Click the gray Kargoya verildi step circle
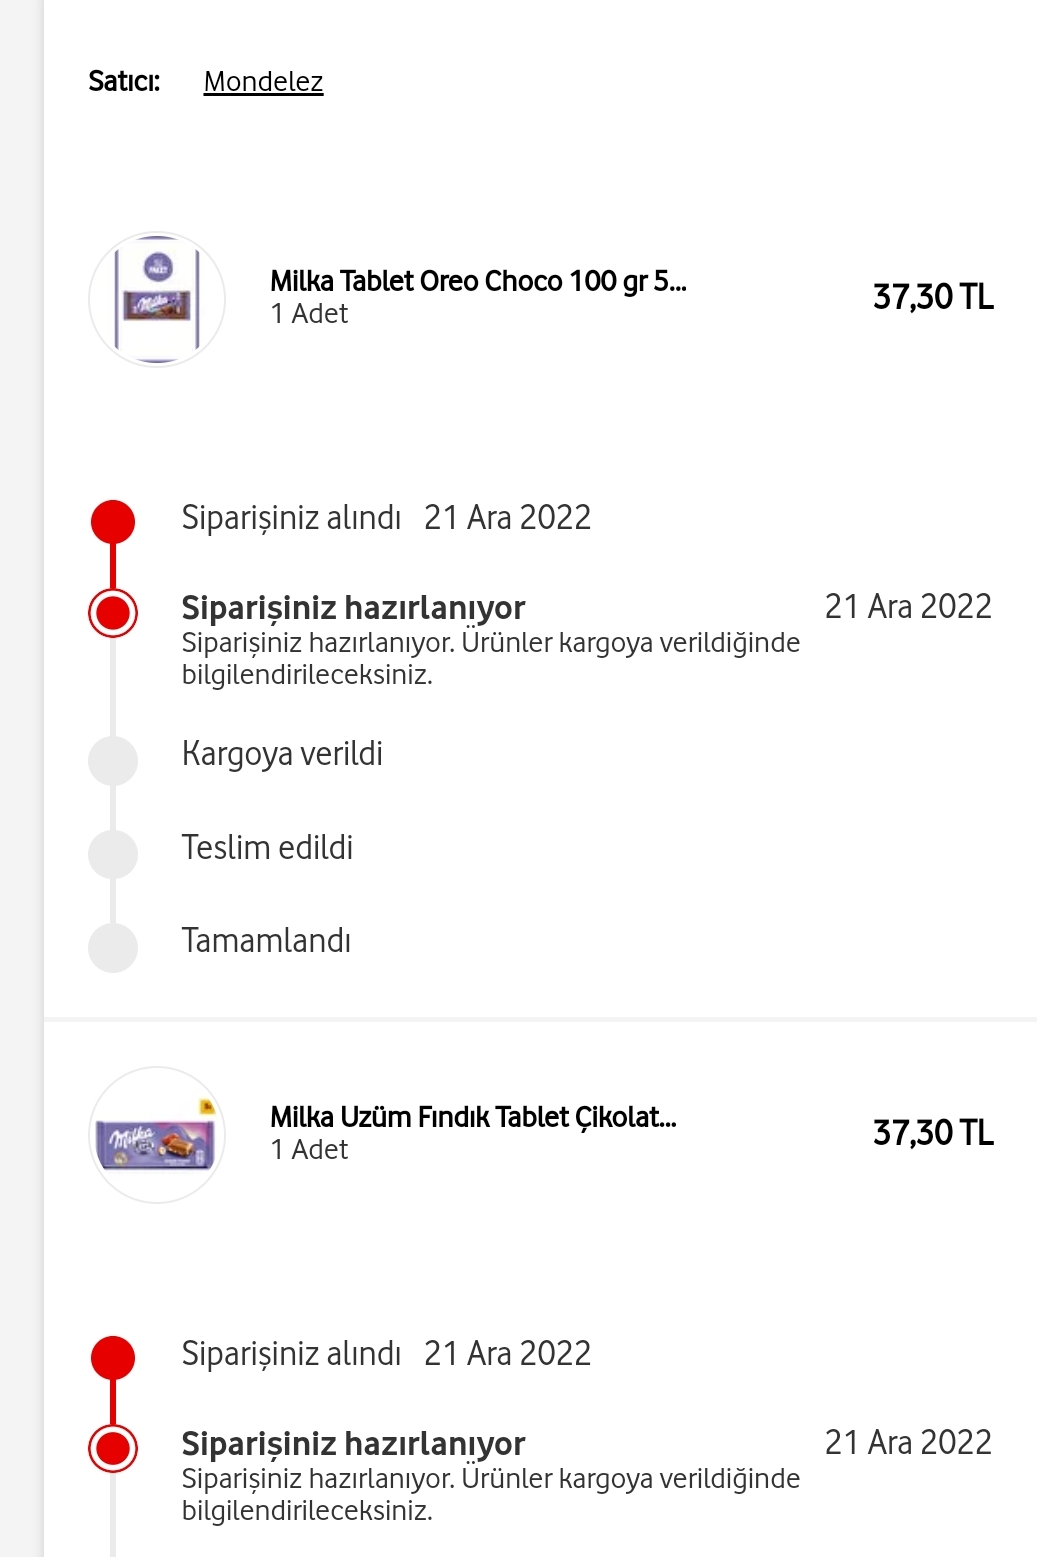 pyautogui.click(x=113, y=761)
